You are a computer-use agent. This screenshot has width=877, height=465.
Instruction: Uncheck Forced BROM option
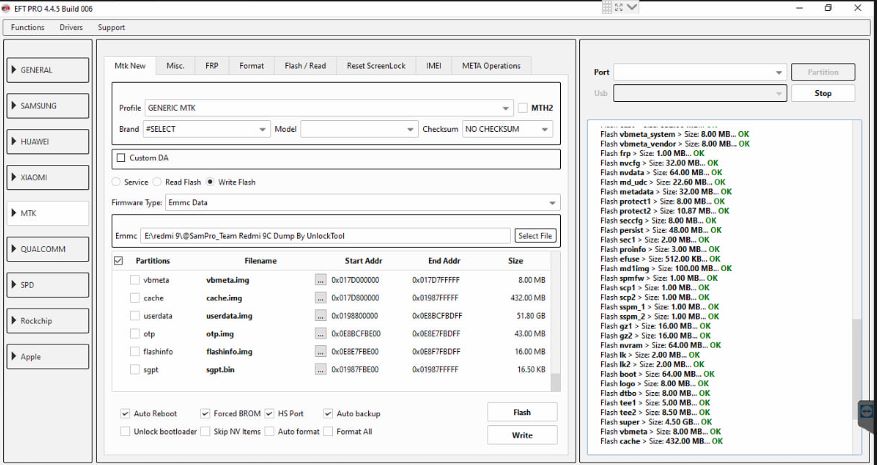pyautogui.click(x=205, y=414)
